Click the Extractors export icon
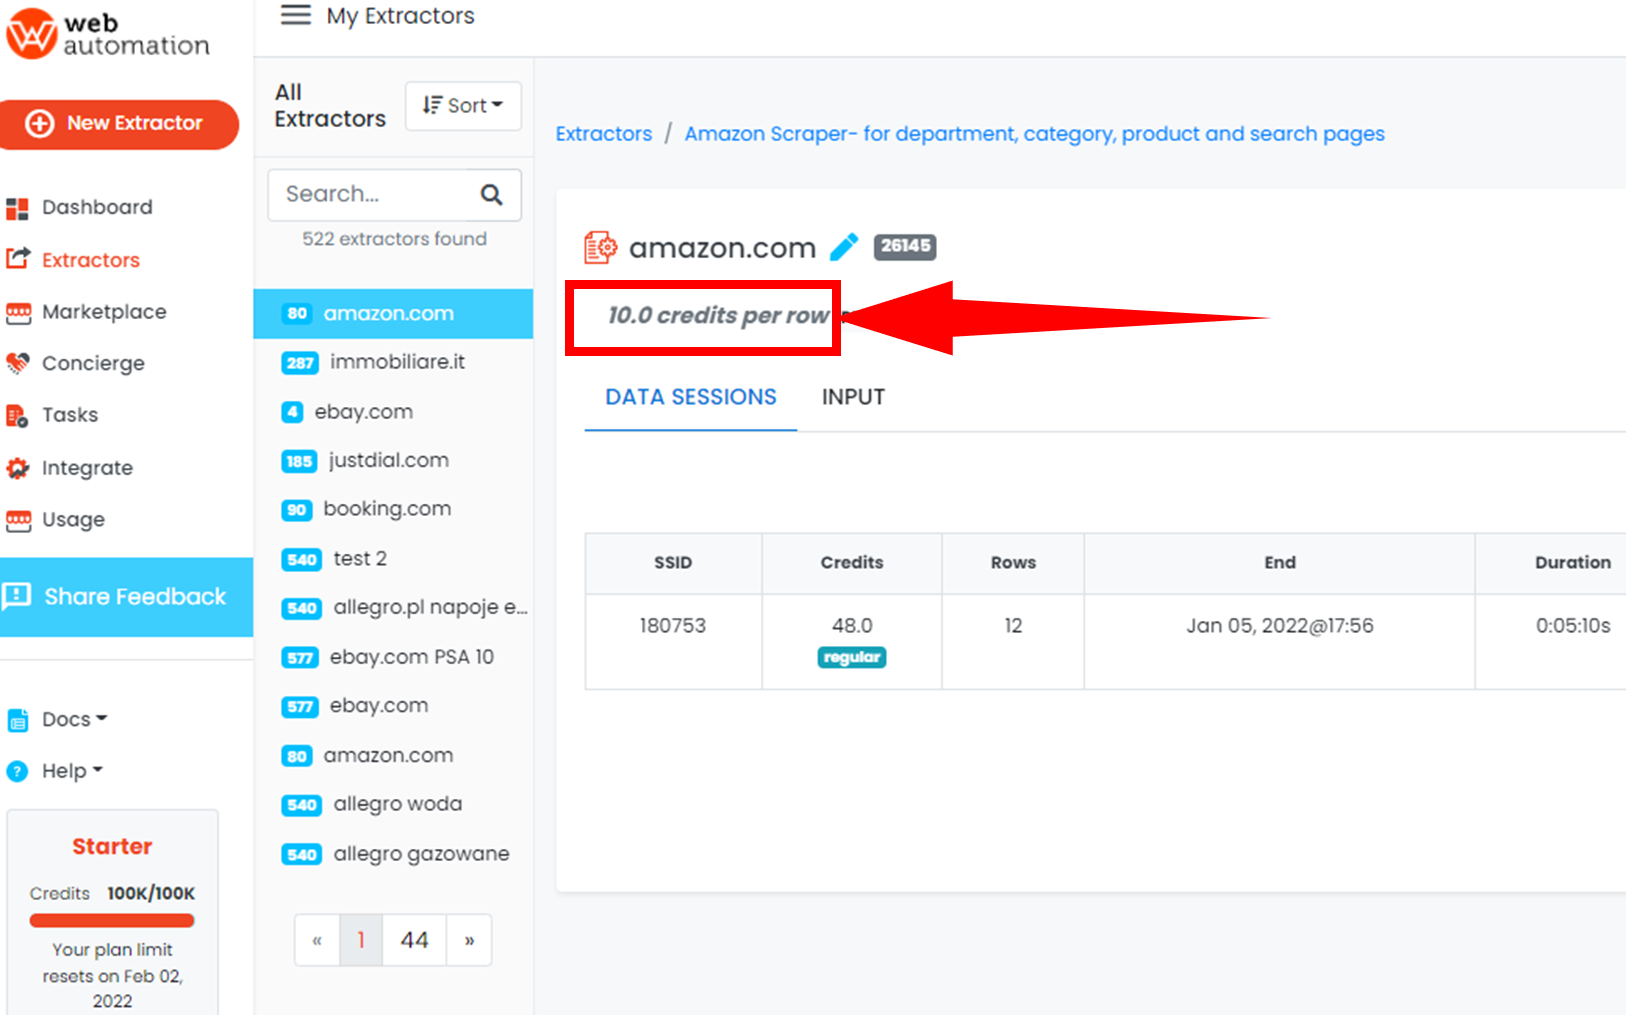Viewport: 1626px width, 1015px height. [17, 259]
